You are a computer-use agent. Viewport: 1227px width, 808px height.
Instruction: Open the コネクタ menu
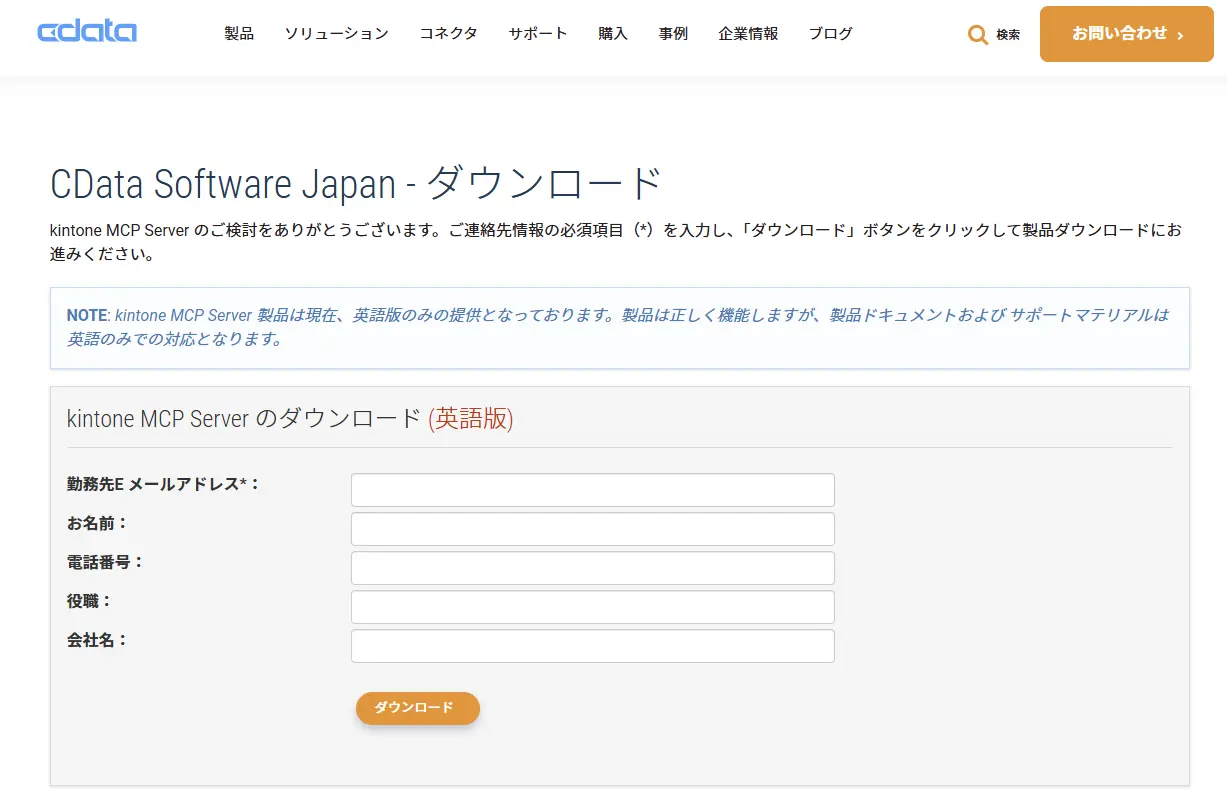[448, 34]
